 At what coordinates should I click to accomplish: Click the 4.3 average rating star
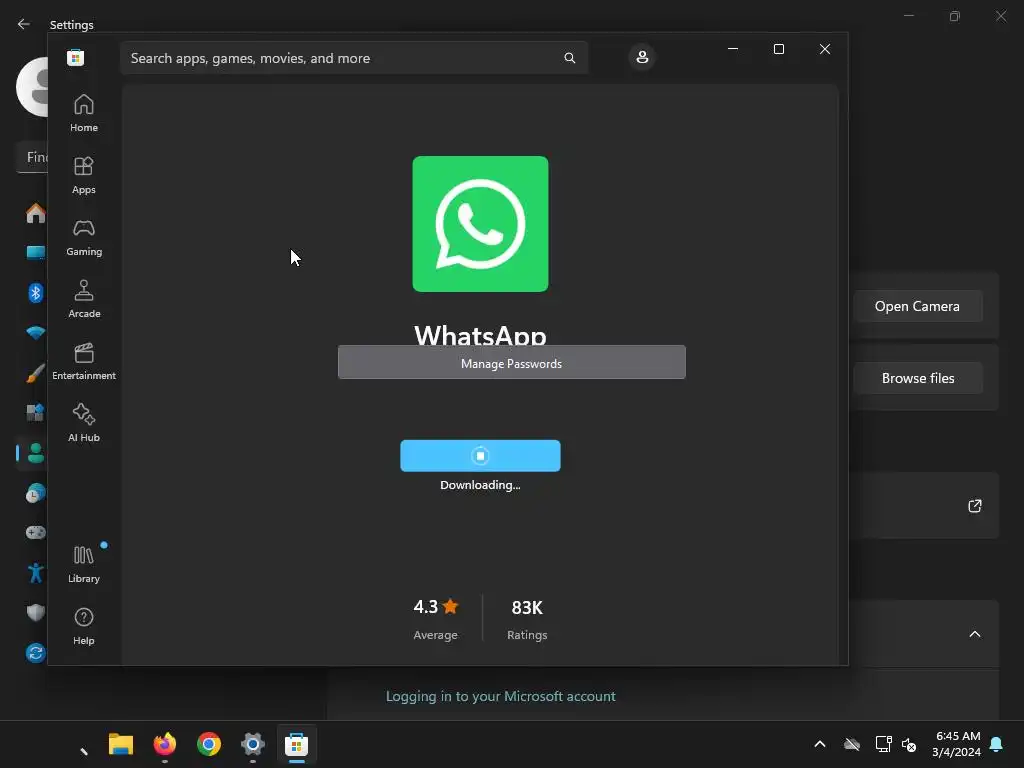tap(450, 607)
